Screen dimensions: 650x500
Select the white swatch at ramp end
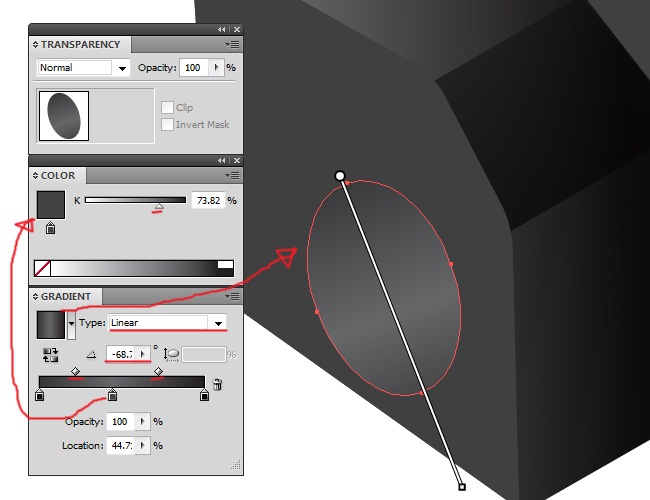point(226,265)
